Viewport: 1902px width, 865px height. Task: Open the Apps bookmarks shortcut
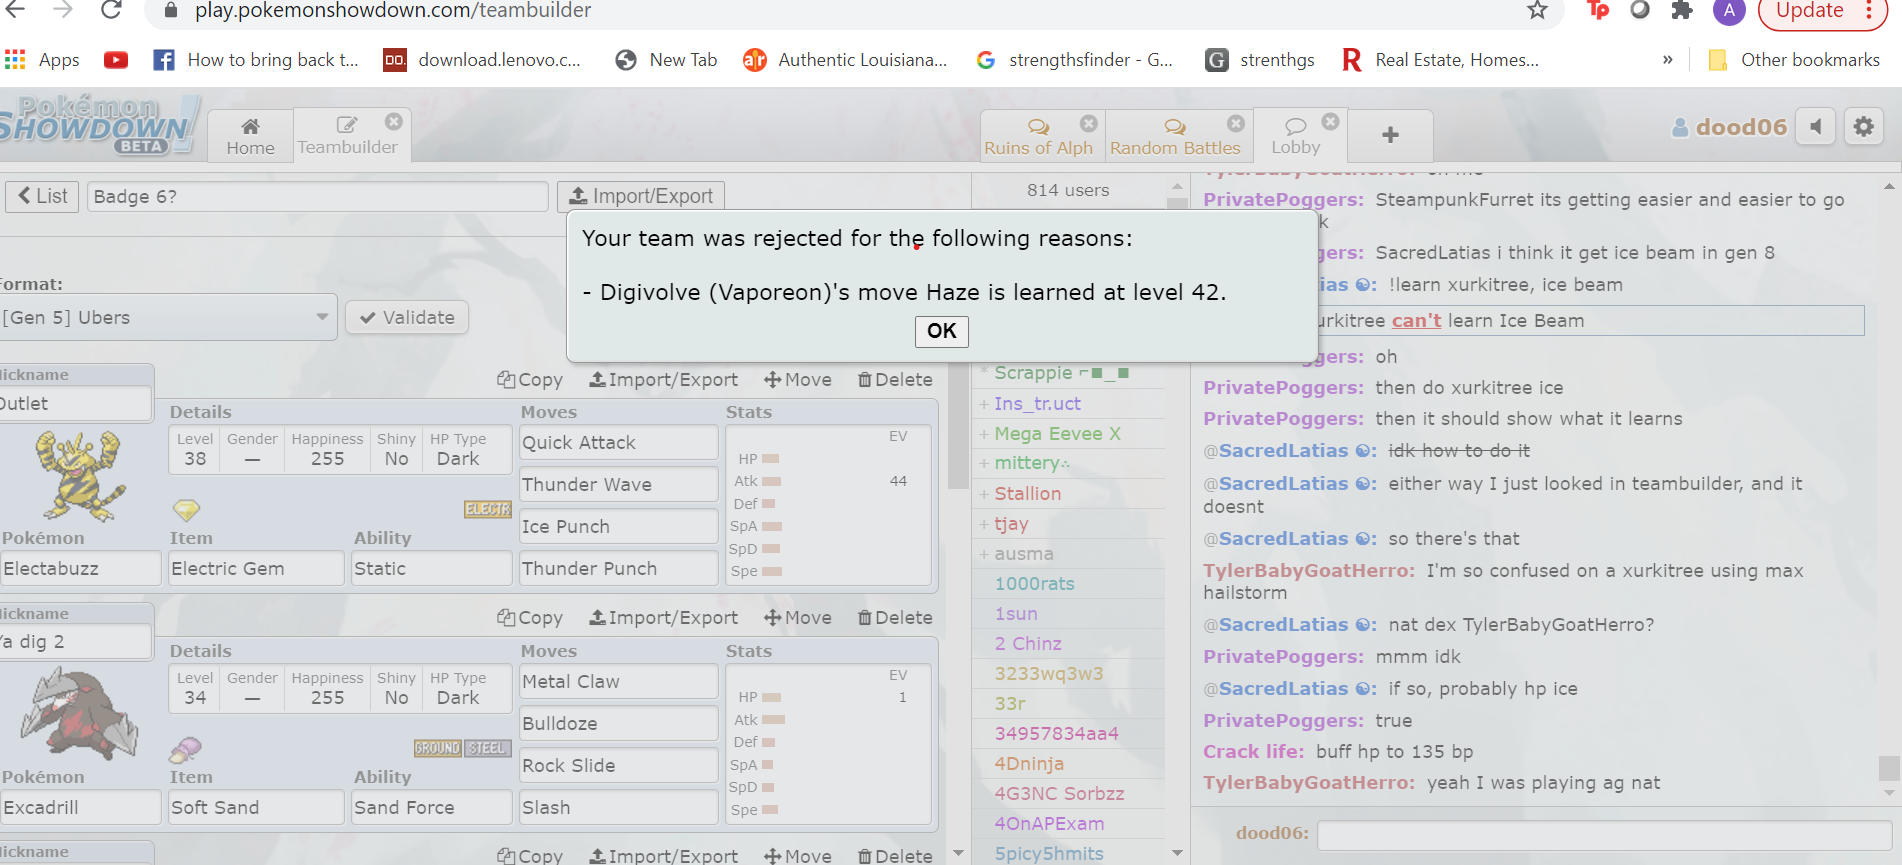[42, 60]
